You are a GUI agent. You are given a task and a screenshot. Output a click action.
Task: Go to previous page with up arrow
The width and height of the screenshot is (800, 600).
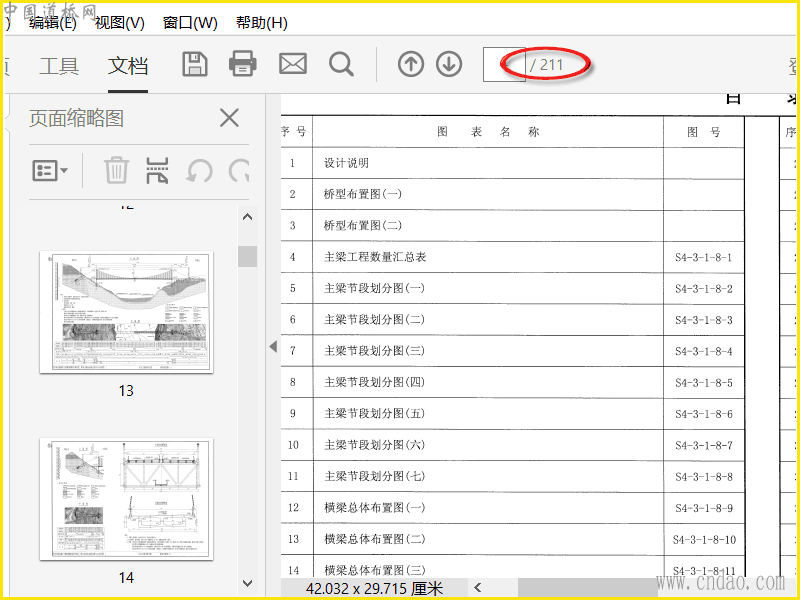[x=411, y=65]
